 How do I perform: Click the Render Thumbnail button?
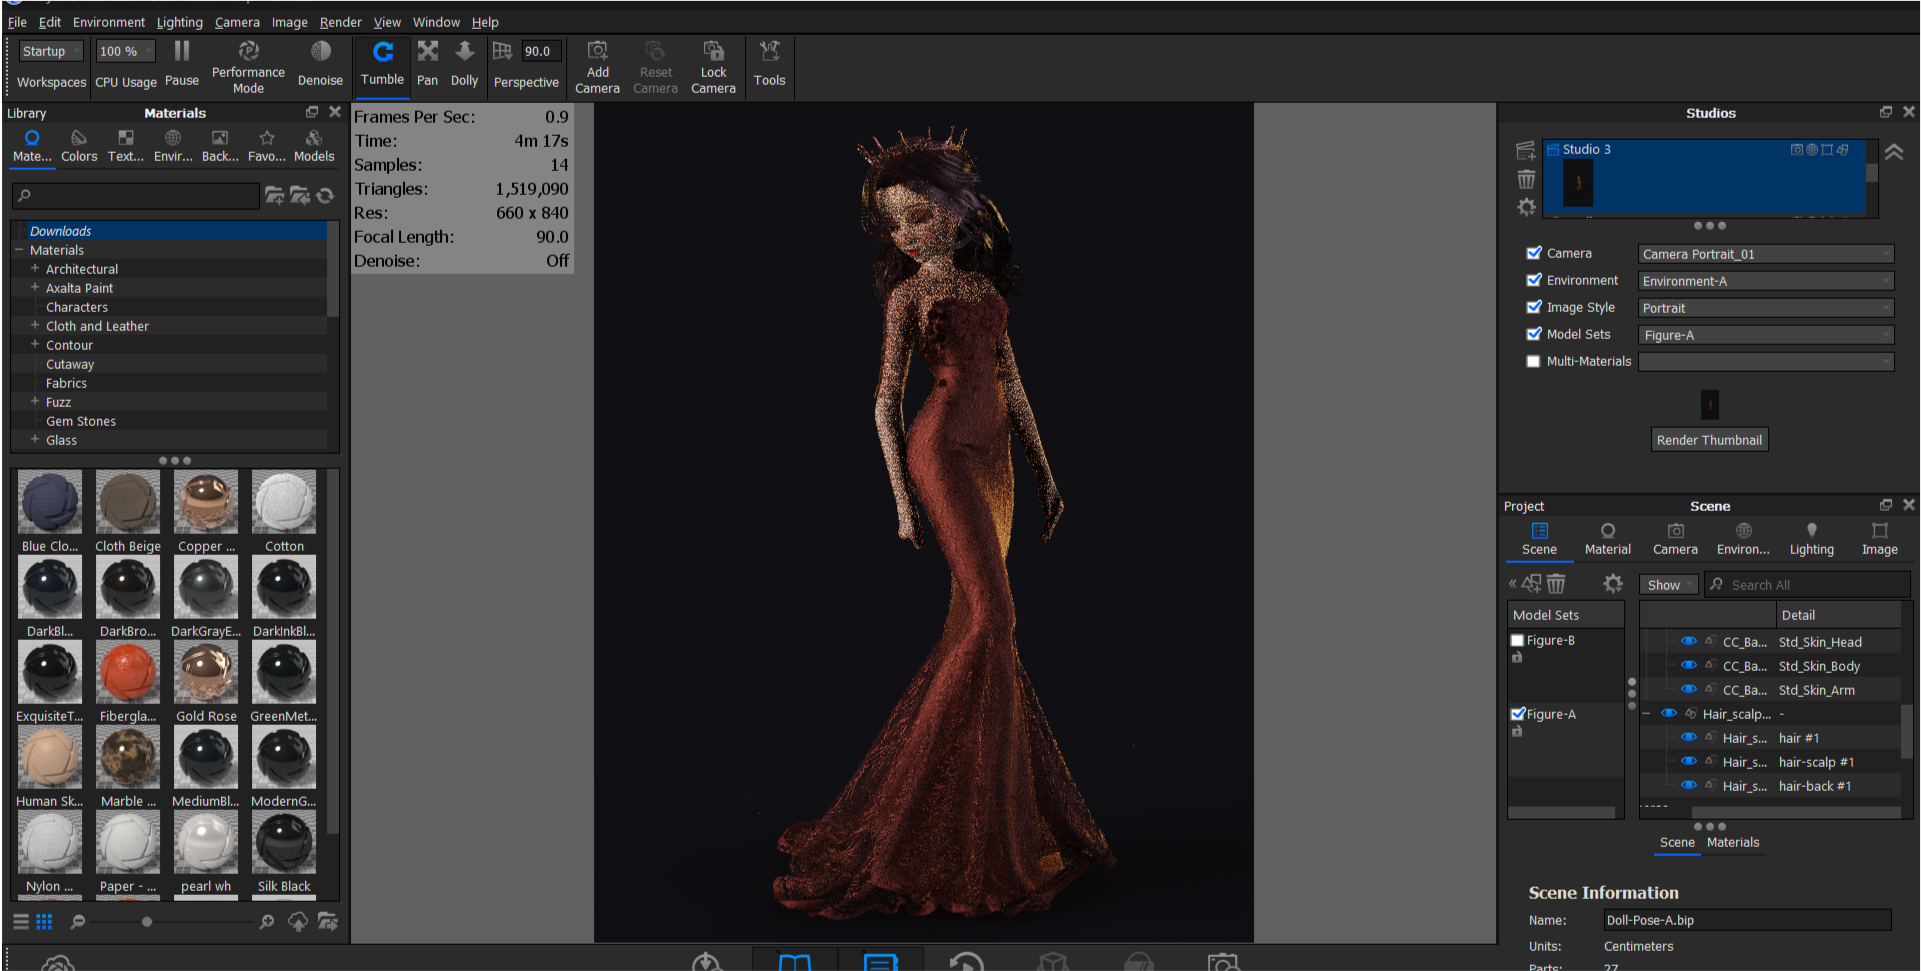tap(1709, 440)
